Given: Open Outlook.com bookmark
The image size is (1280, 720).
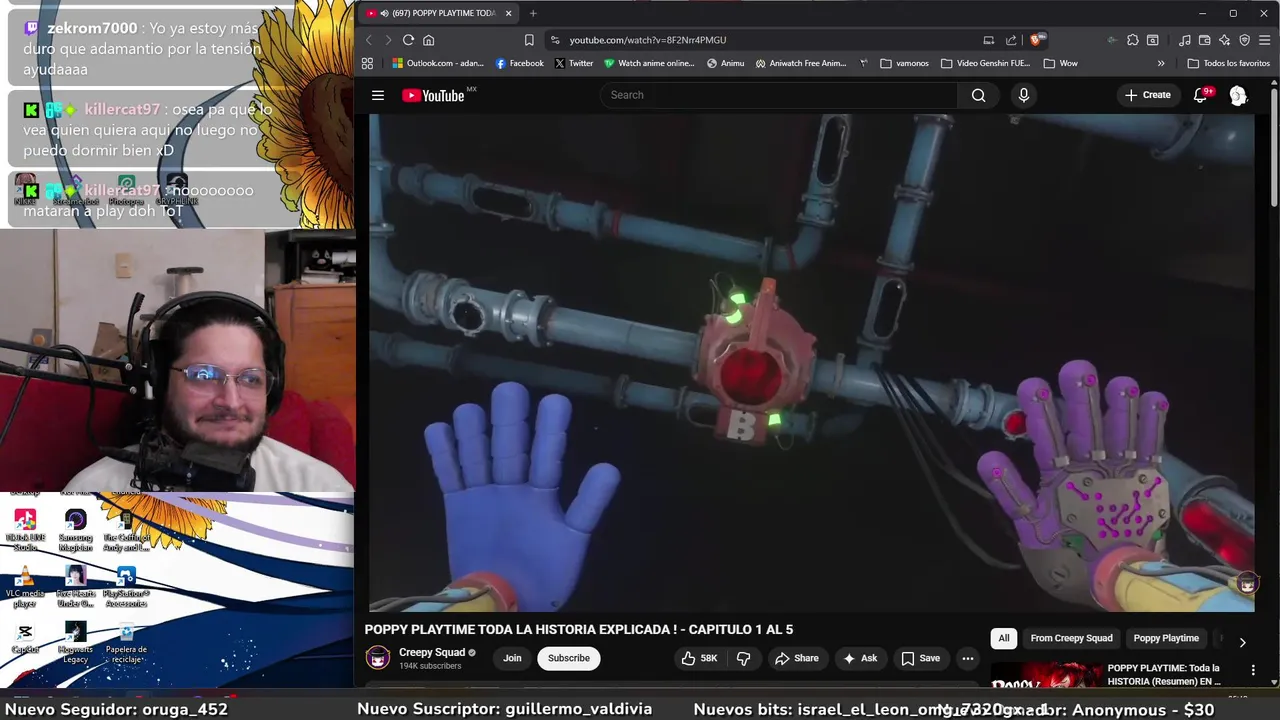Looking at the screenshot, I should (438, 63).
